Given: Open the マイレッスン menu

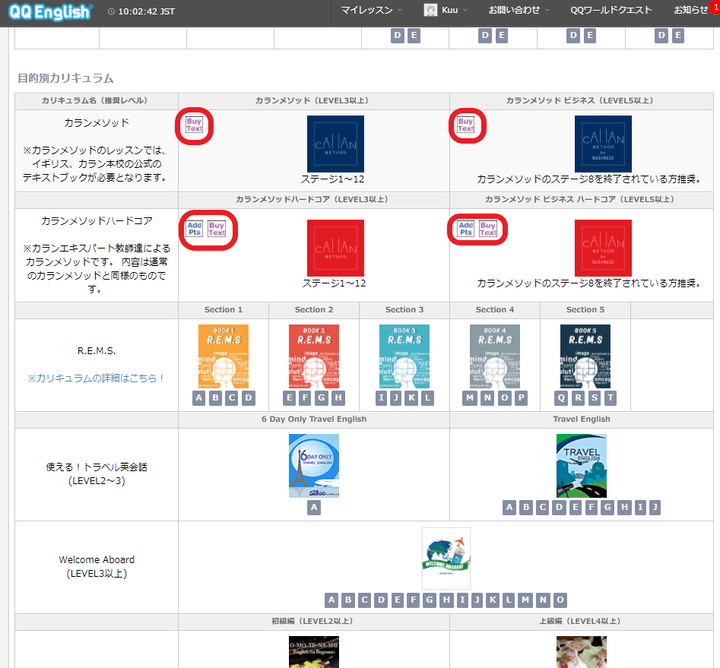Looking at the screenshot, I should click(x=371, y=10).
